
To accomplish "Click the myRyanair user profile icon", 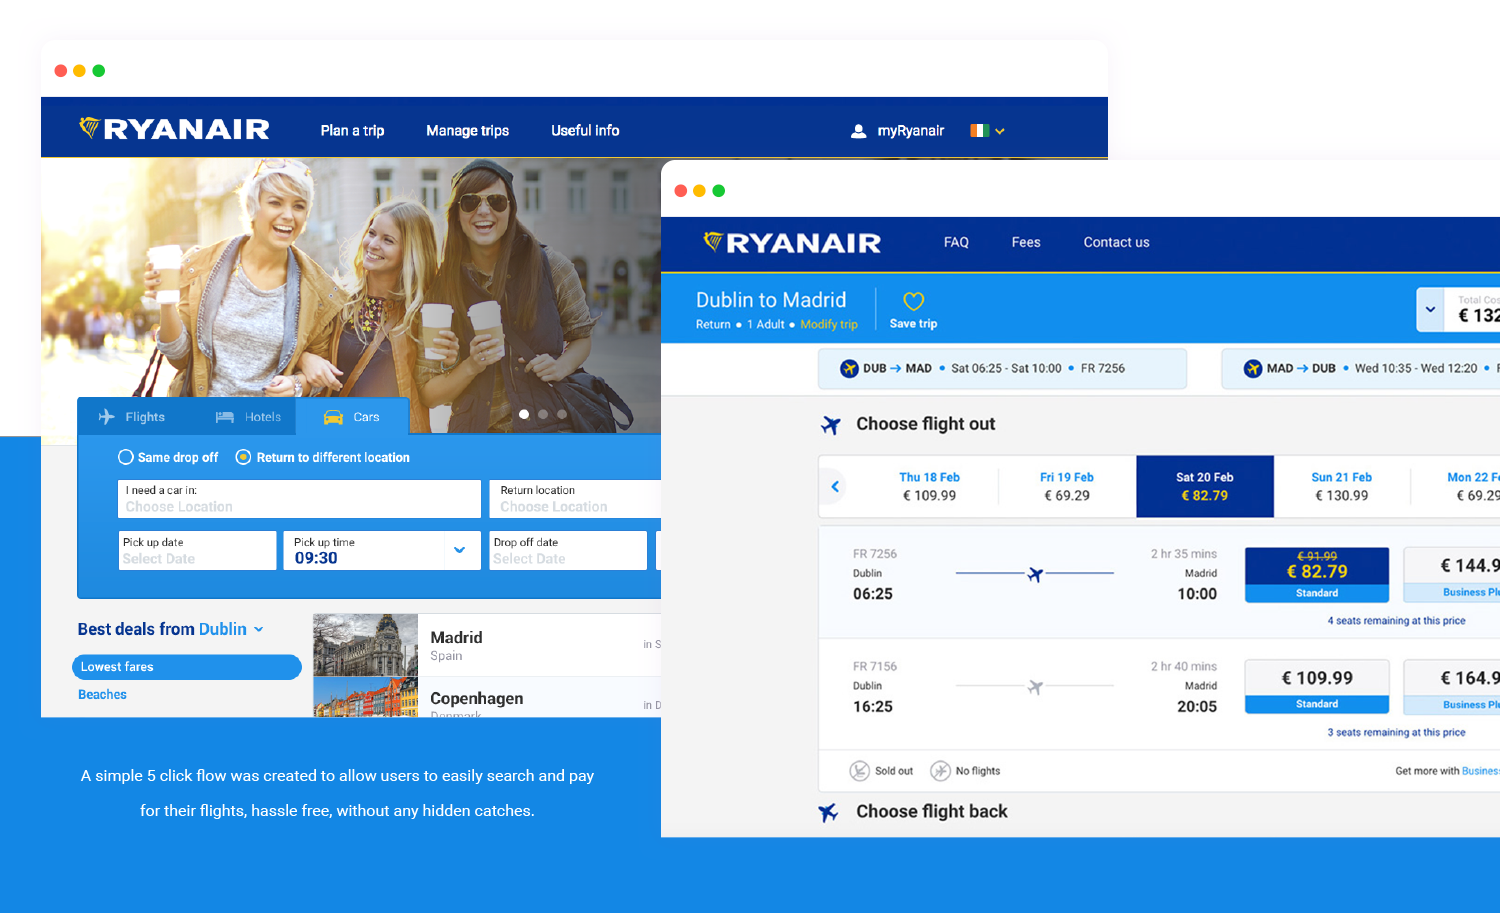I will pos(858,131).
